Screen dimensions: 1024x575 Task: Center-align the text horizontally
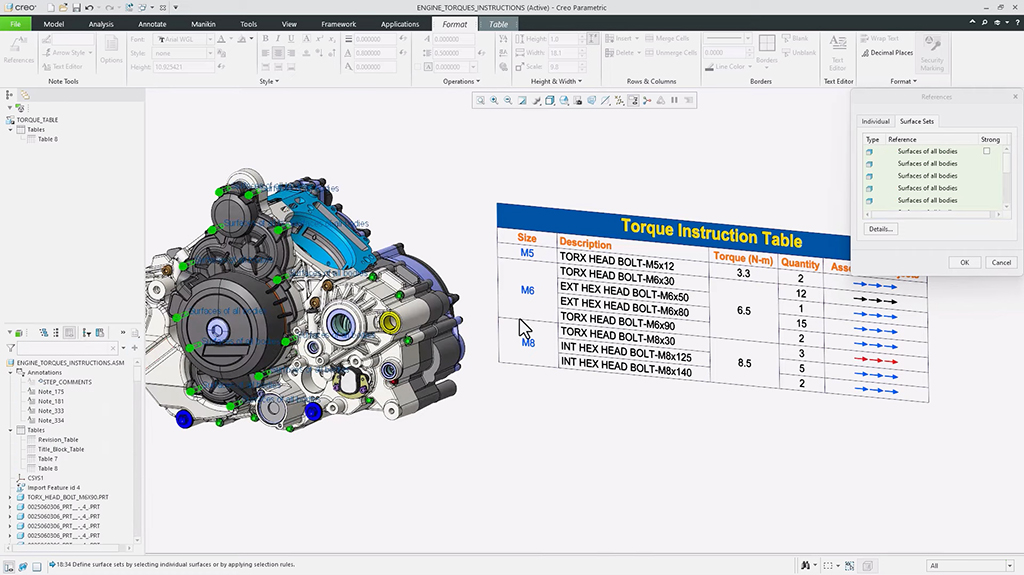[x=278, y=53]
